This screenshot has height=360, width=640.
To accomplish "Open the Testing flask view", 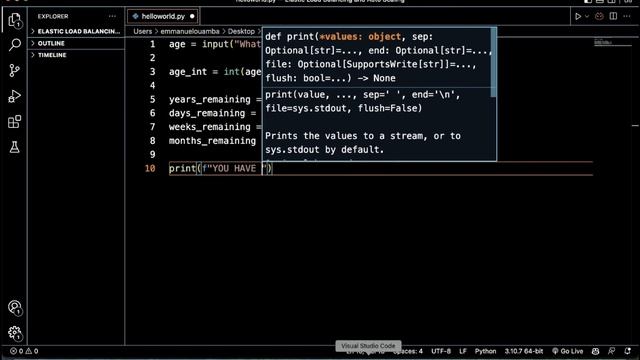I will pyautogui.click(x=14, y=147).
